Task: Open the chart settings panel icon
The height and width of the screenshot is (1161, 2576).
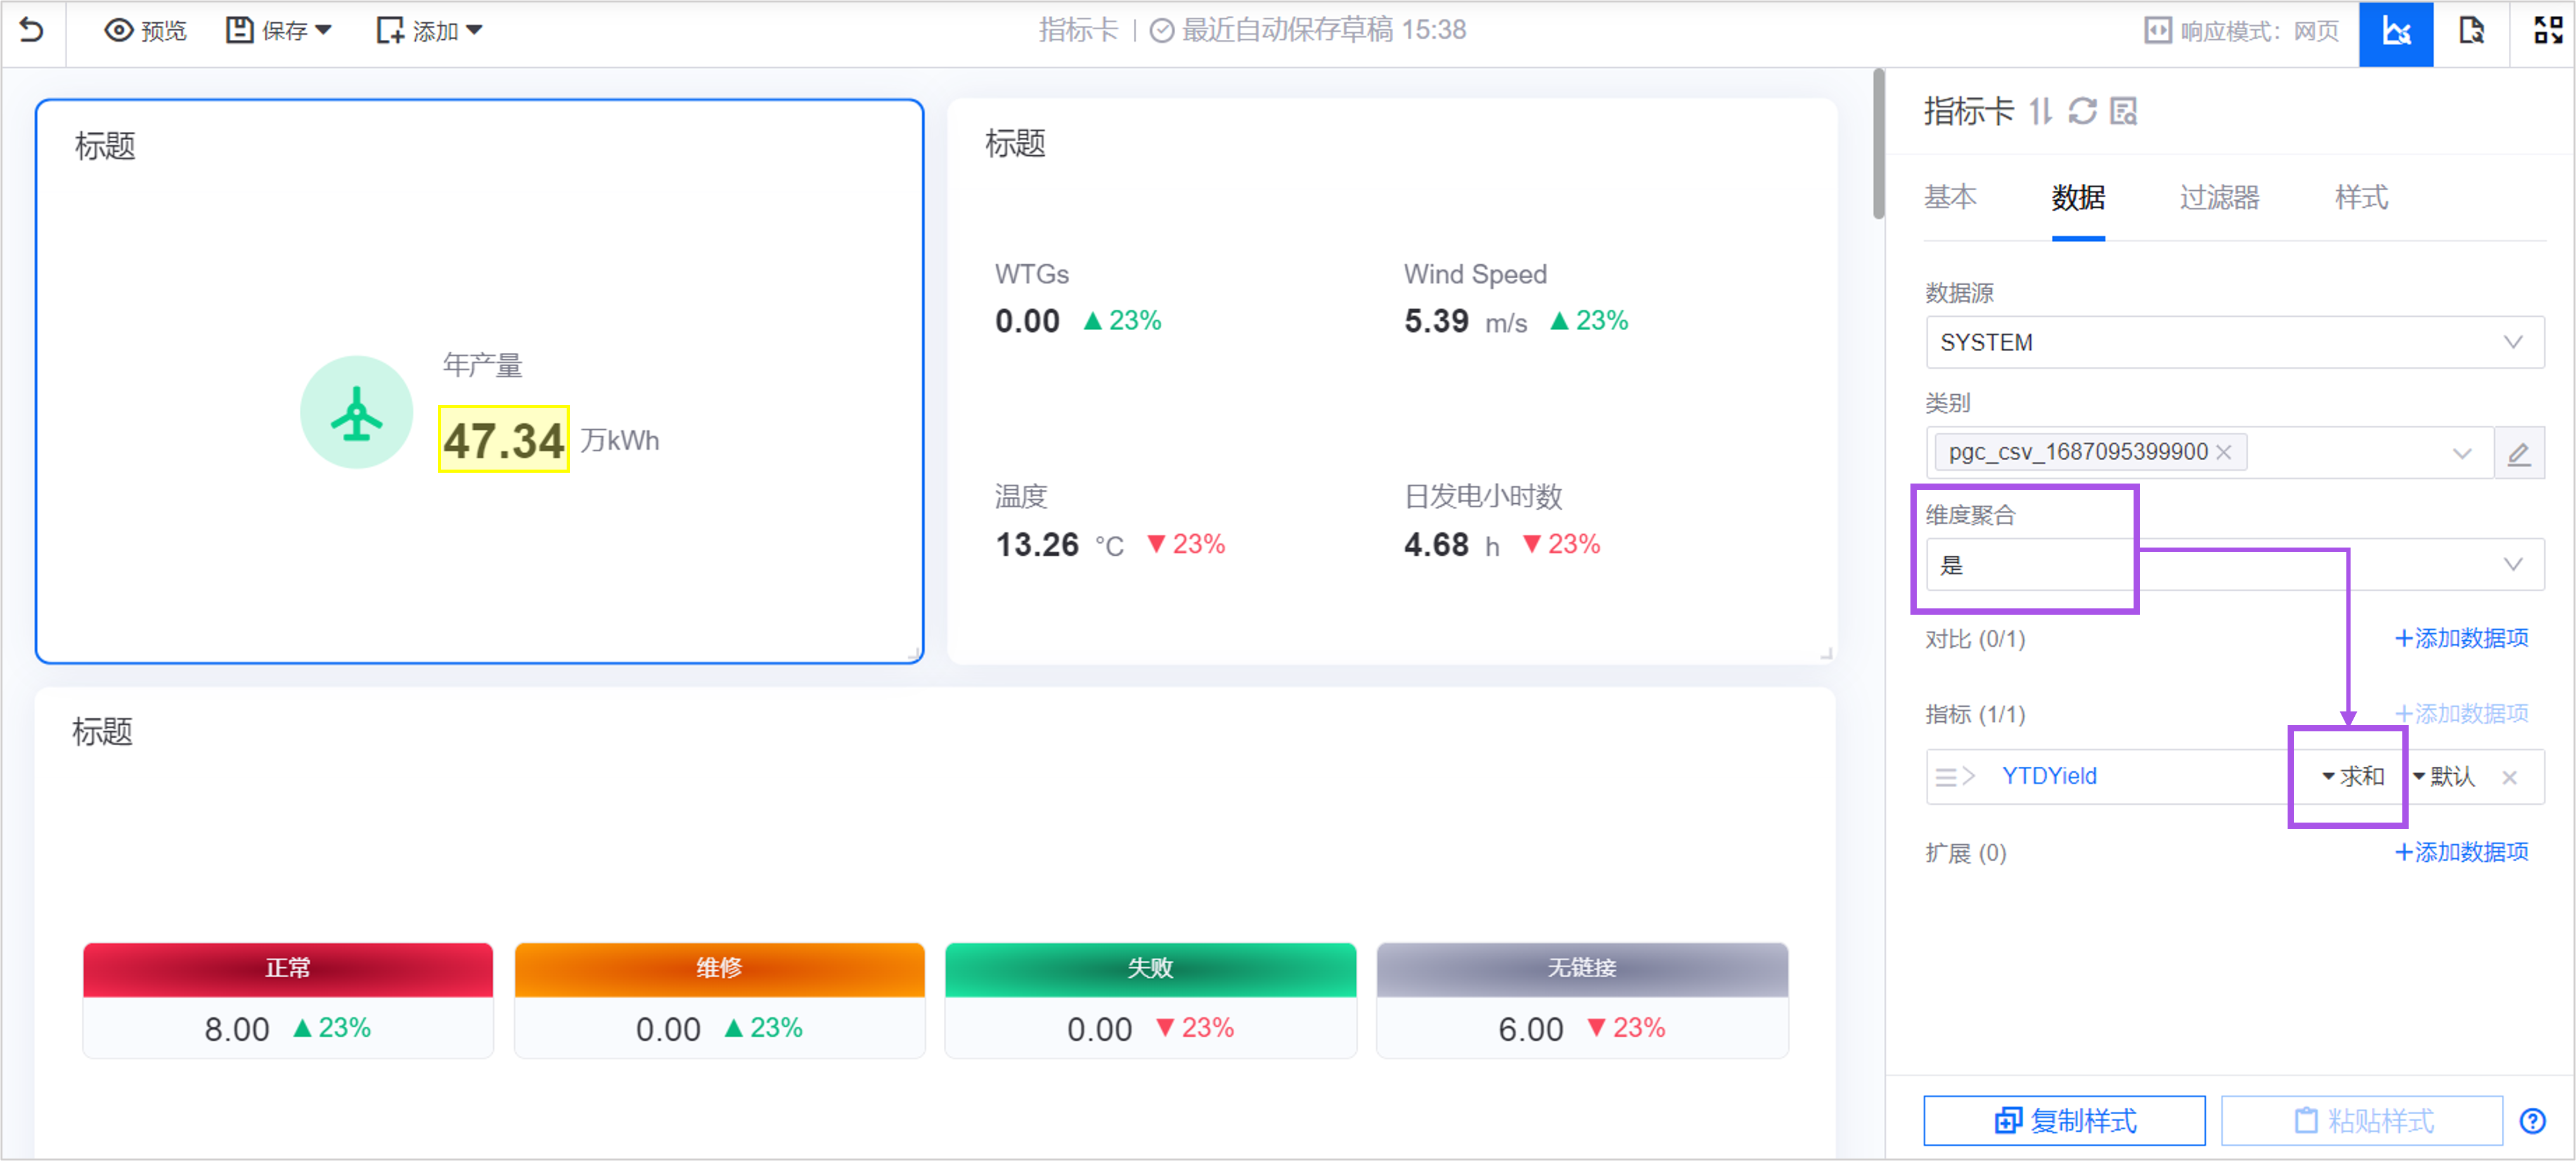Action: (x=2396, y=32)
